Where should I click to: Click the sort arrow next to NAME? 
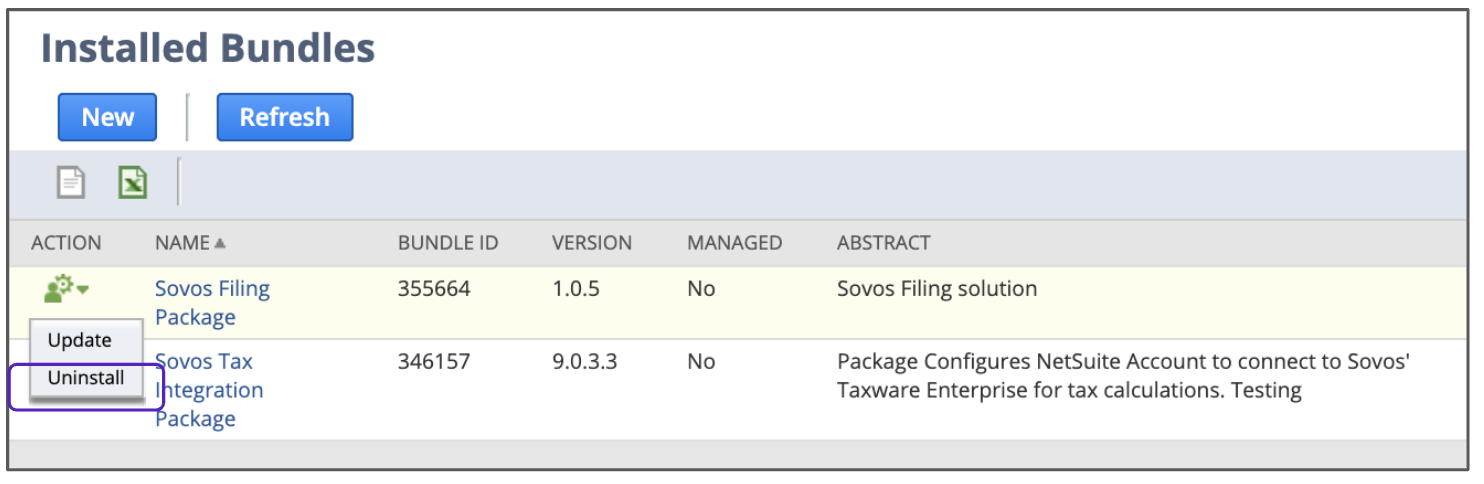(220, 243)
